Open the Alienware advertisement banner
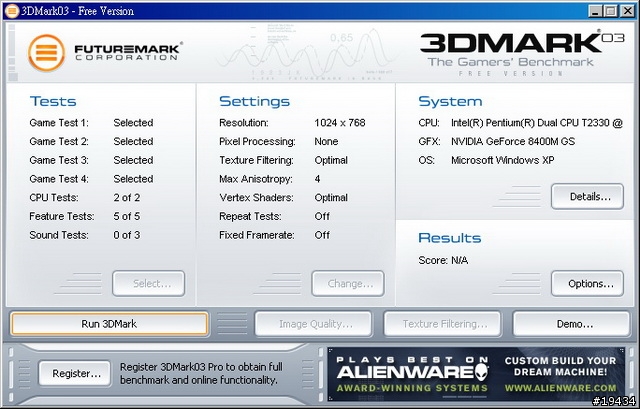 coord(476,374)
